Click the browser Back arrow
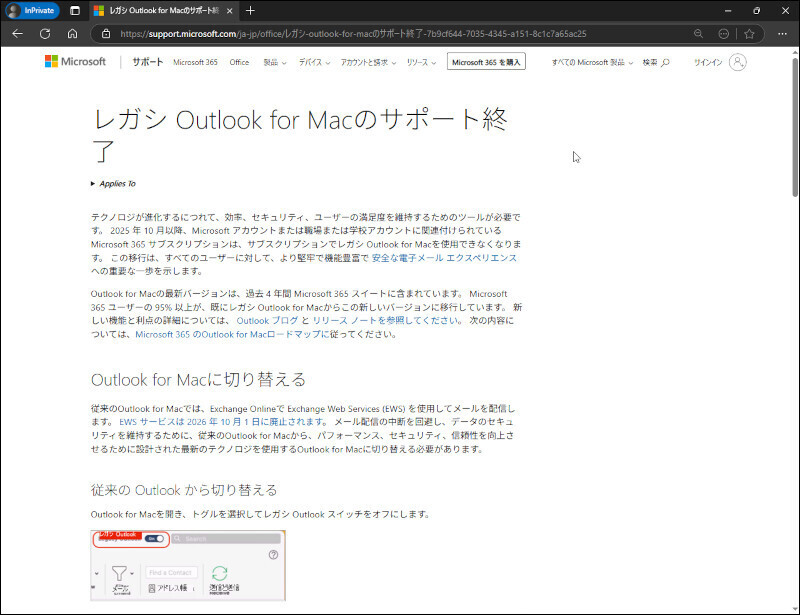Viewport: 800px width, 615px height. pos(17,34)
